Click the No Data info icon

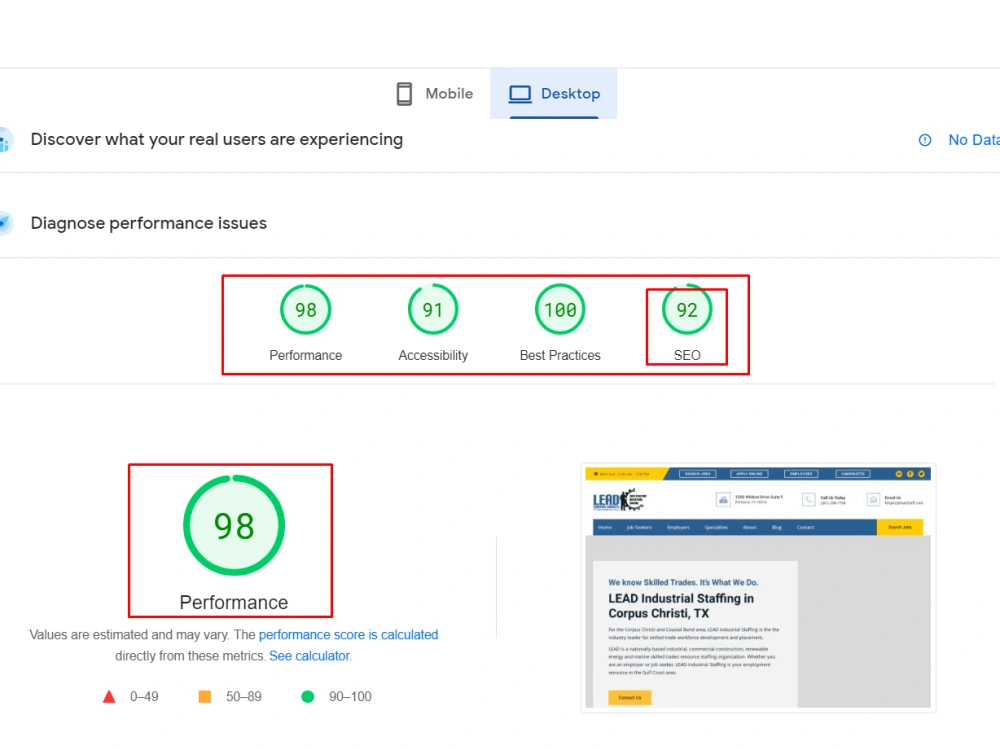coord(925,140)
